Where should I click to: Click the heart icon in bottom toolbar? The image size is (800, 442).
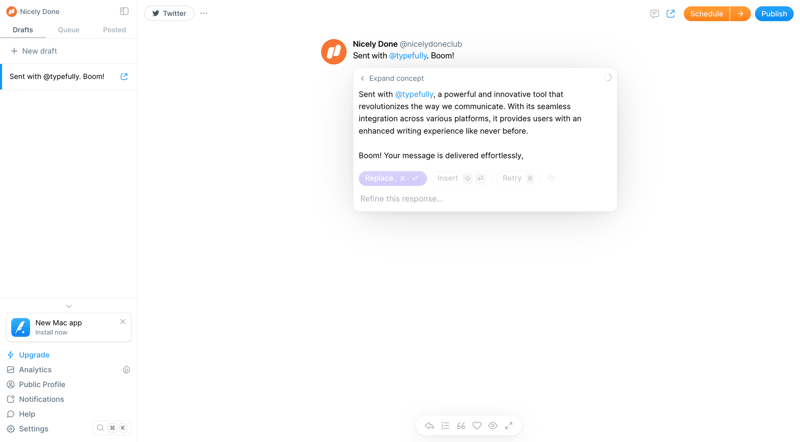tap(477, 426)
